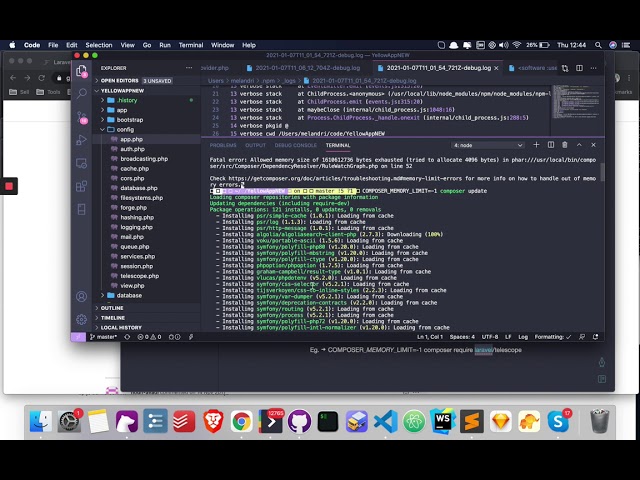Click the open changes compare icon
Screen dimensions: 640x480
pos(565,68)
